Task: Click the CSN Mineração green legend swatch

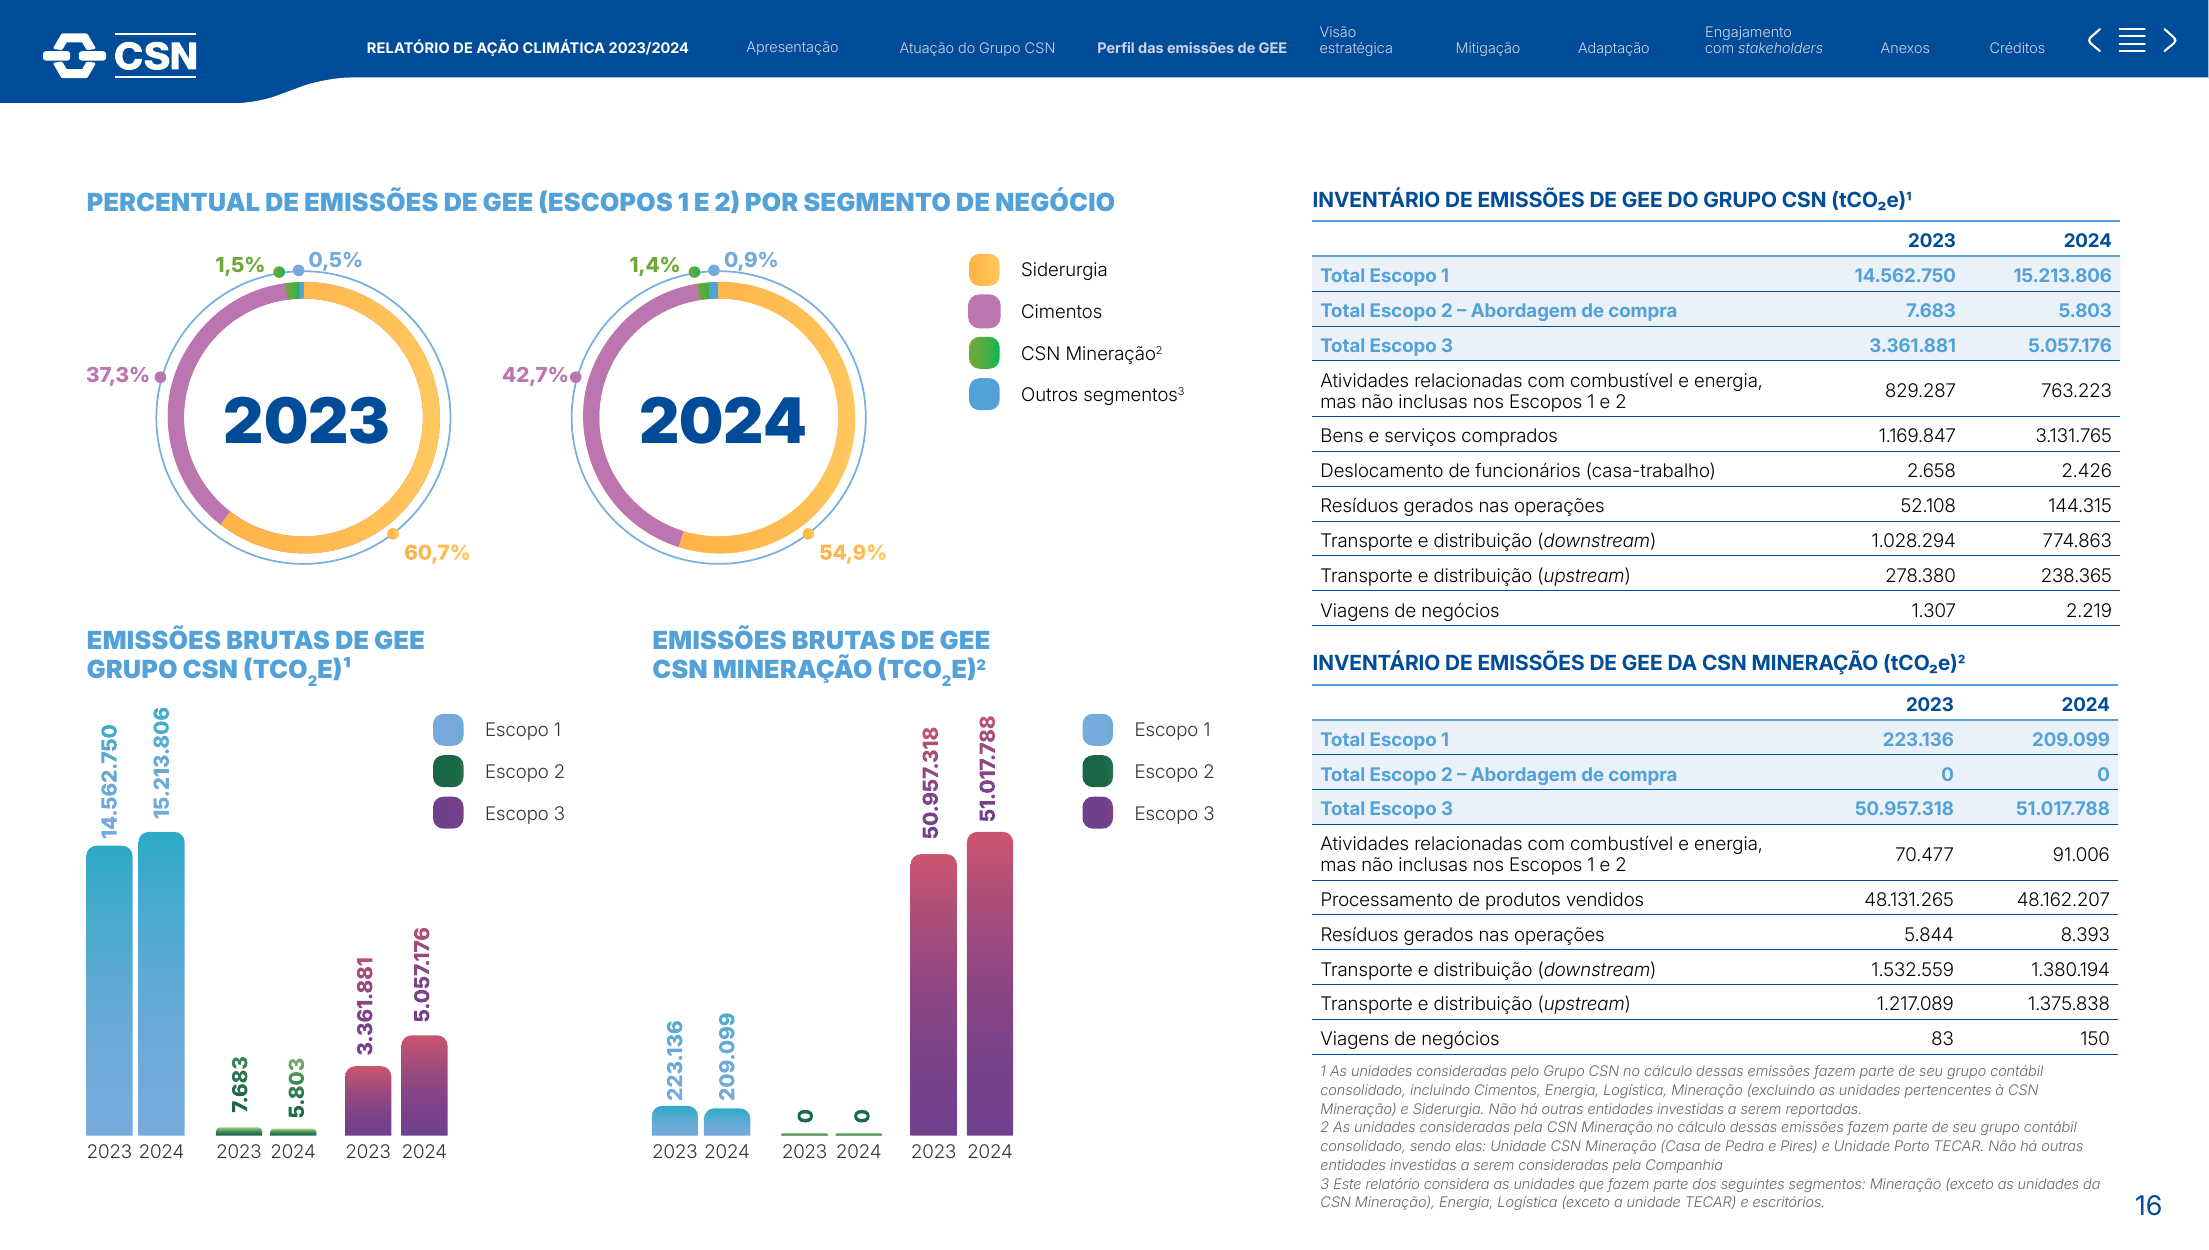Action: click(x=984, y=353)
